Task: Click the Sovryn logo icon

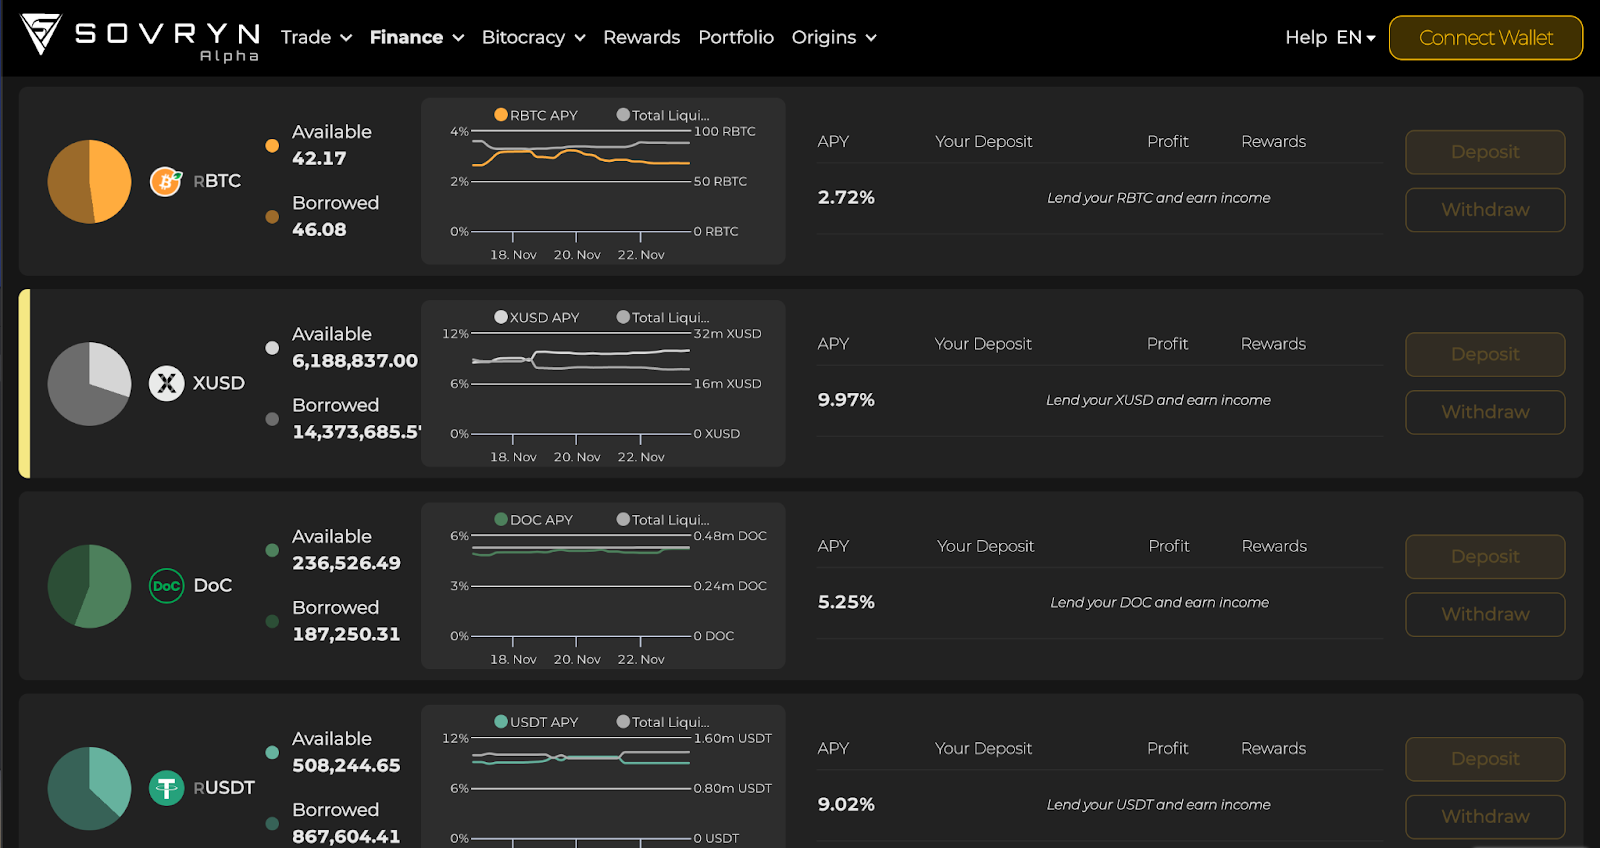Action: [41, 34]
